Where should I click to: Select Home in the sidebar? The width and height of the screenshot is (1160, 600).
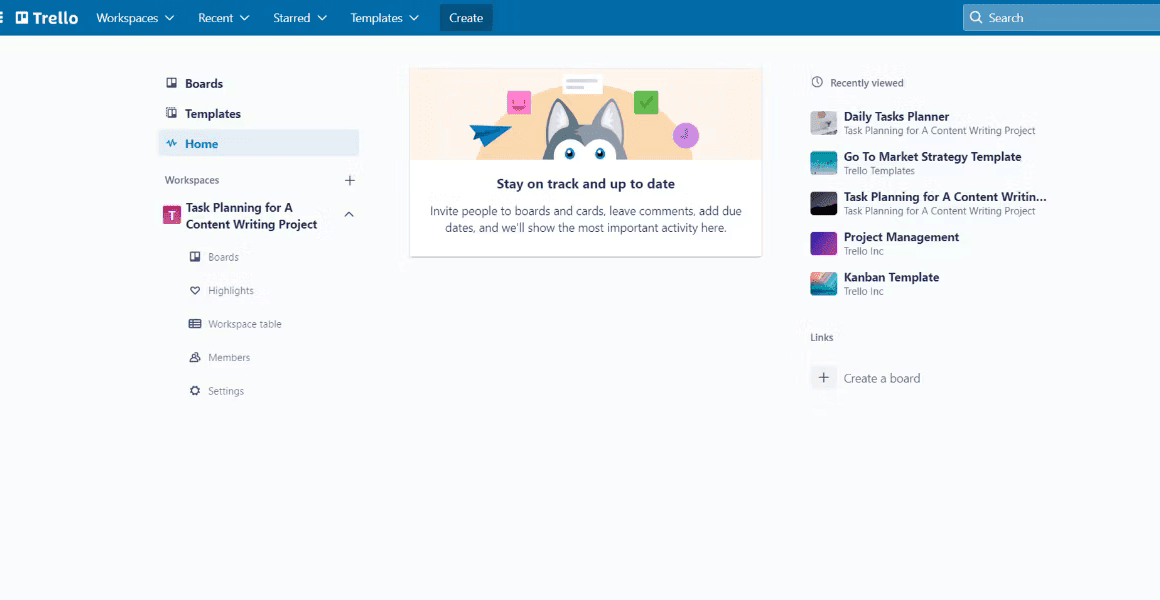(x=259, y=144)
